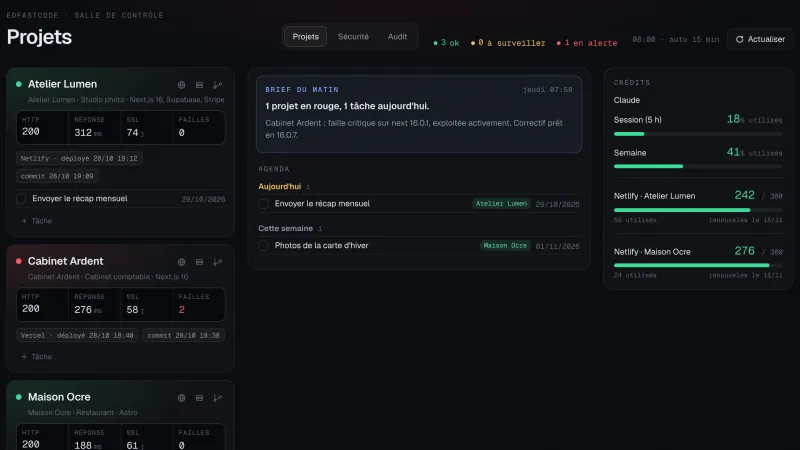Switch to the Projets tab
This screenshot has height=450, width=800.
tap(305, 37)
